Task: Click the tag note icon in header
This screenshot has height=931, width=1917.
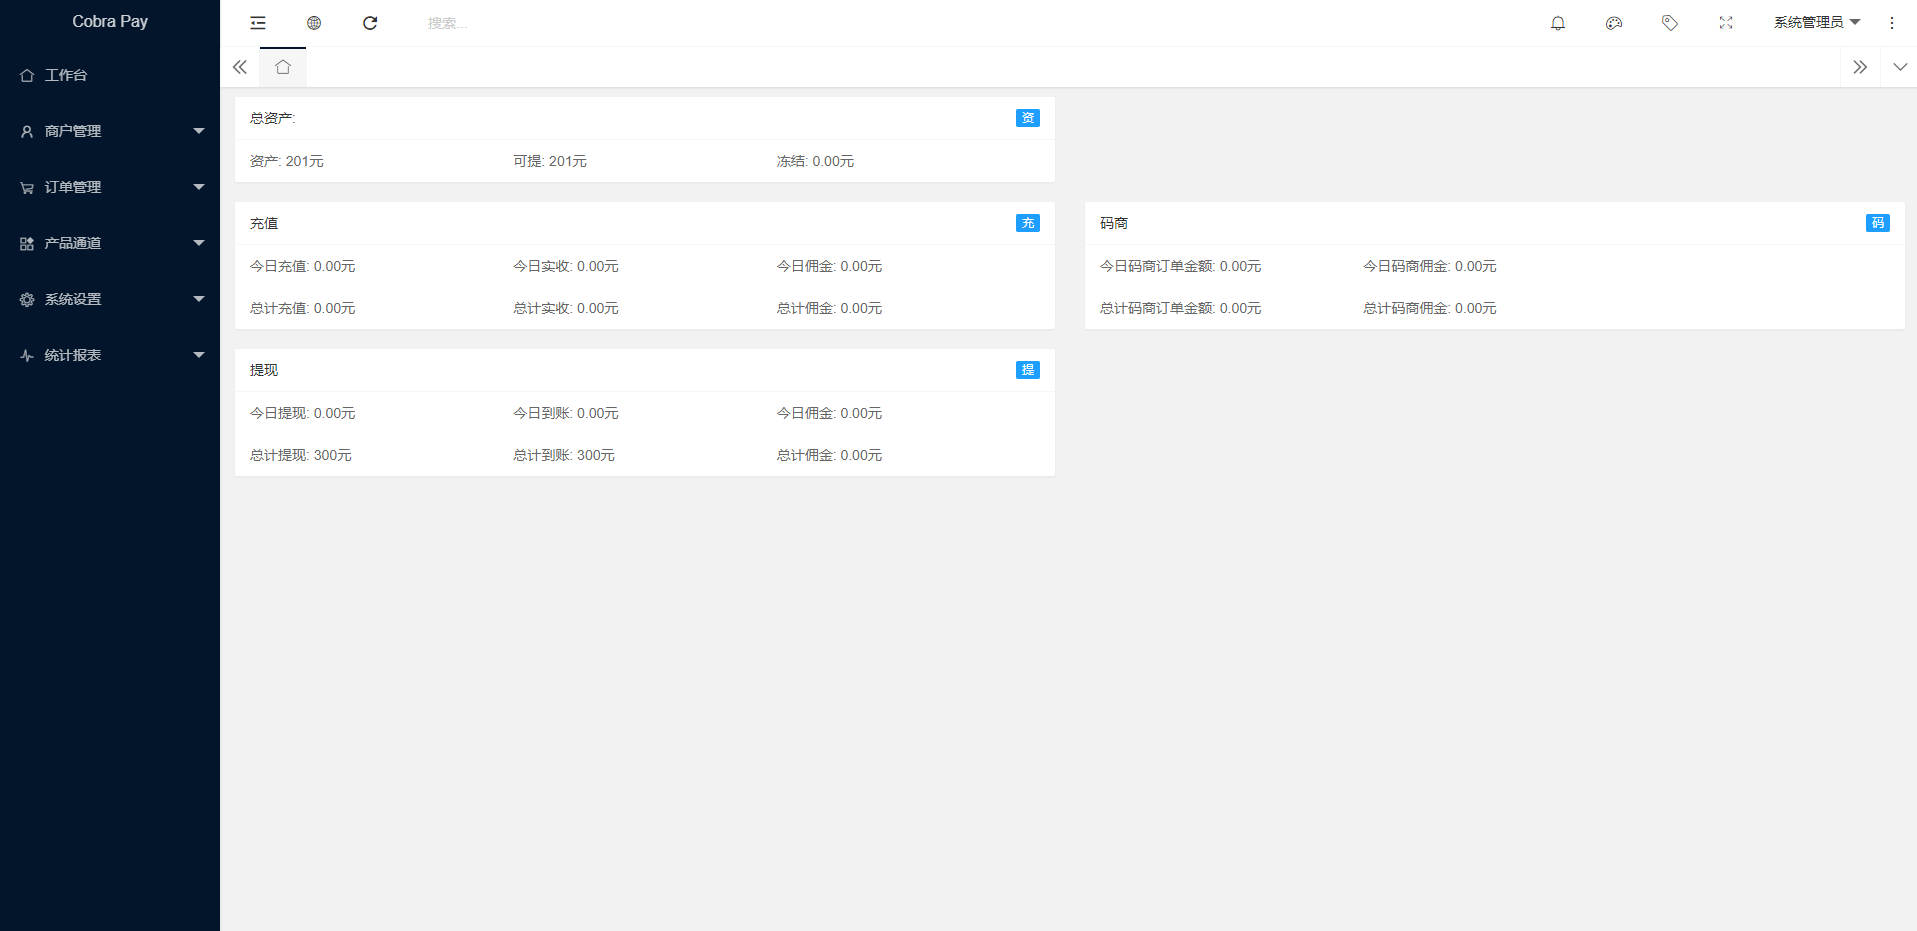Action: tap(1670, 23)
